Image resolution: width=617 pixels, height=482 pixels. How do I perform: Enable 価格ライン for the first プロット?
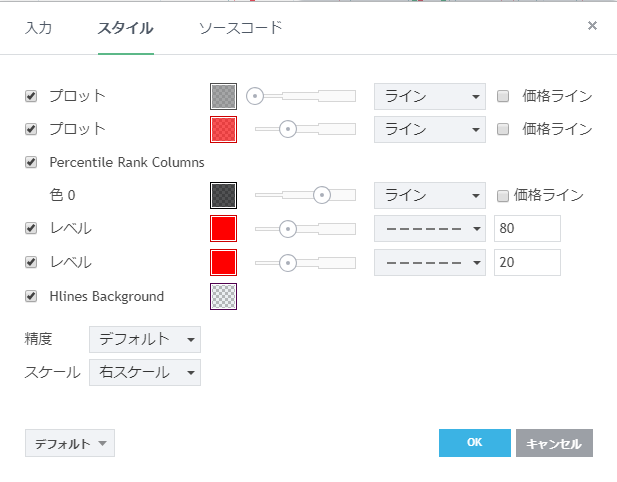pos(503,96)
